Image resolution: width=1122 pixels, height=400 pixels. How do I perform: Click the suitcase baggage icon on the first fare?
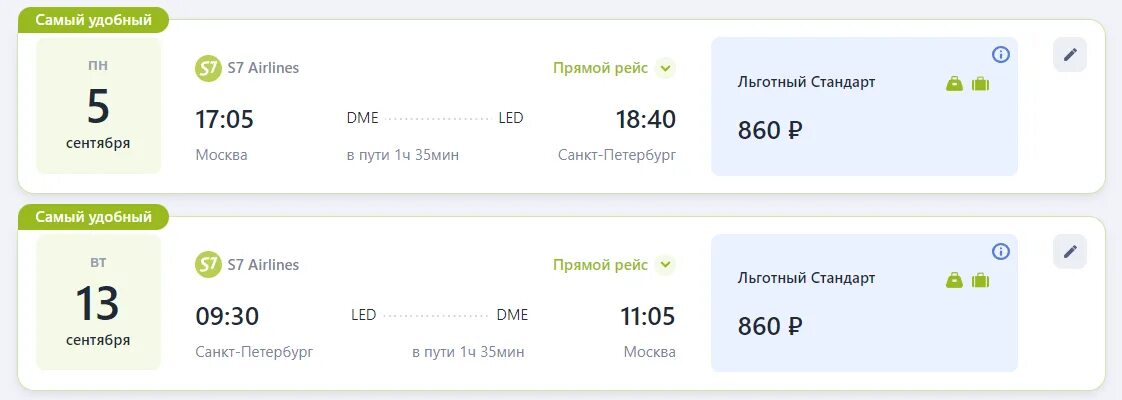tap(980, 84)
